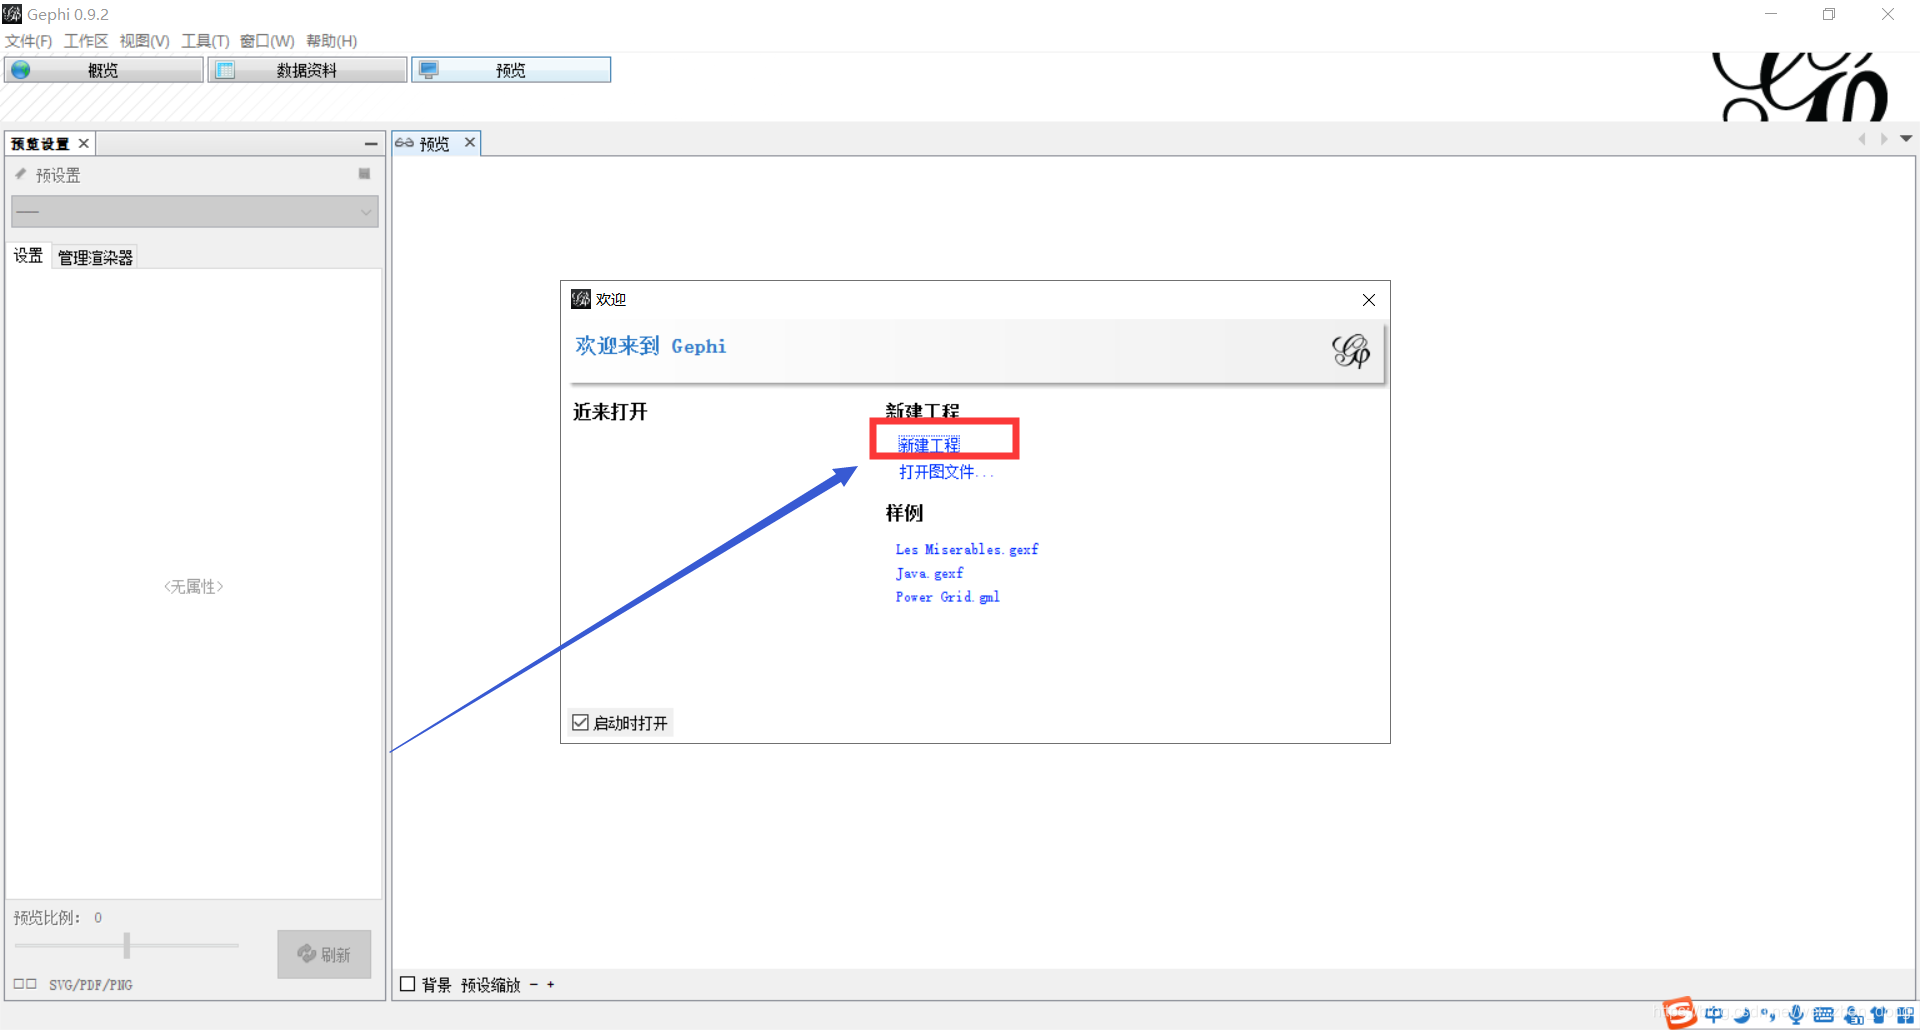Click the 新建工程 link

coord(929,445)
